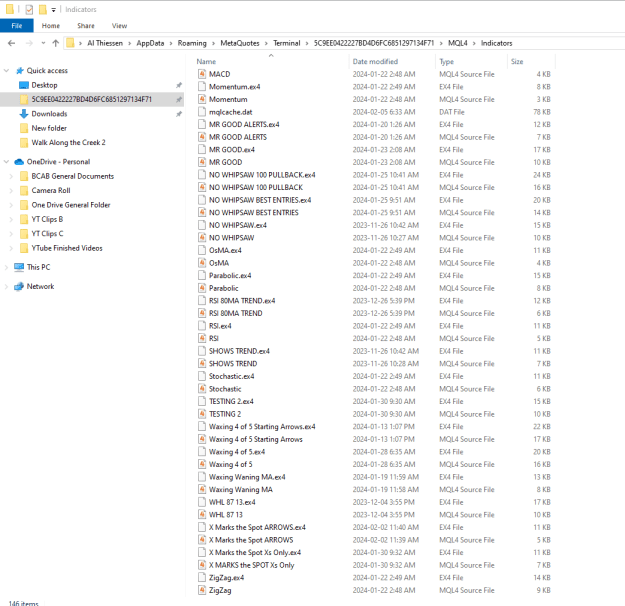
Task: Click Properties icon in quick access toolbar
Action: click(x=29, y=9)
